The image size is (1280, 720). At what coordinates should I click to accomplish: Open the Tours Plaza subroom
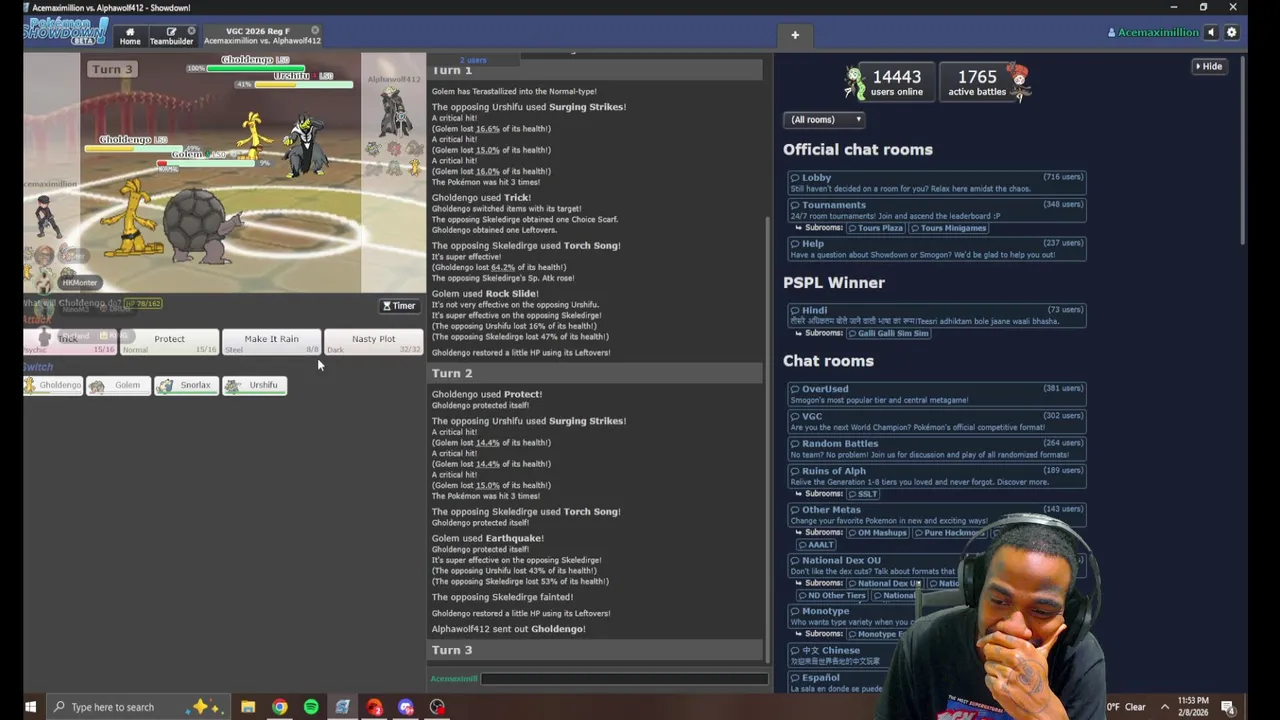(876, 228)
